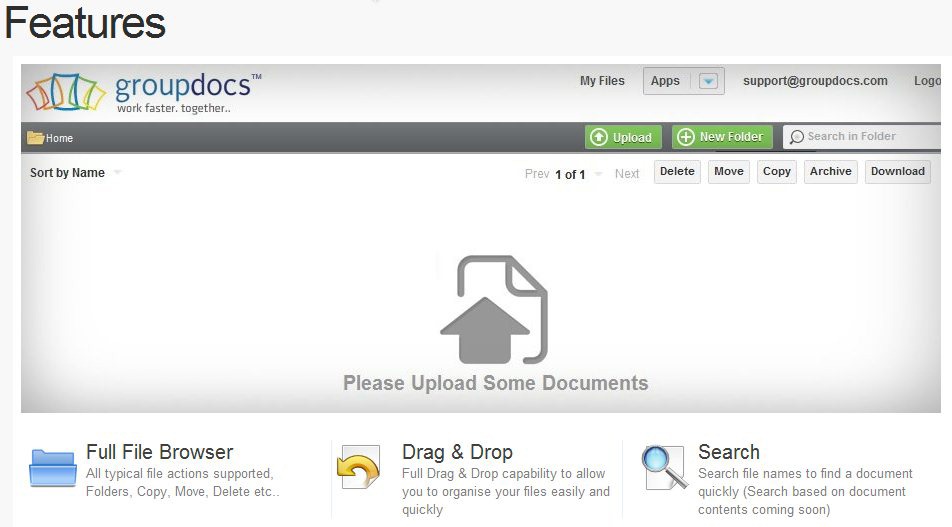This screenshot has width=952, height=527.
Task: Click the Delete button
Action: tap(677, 172)
